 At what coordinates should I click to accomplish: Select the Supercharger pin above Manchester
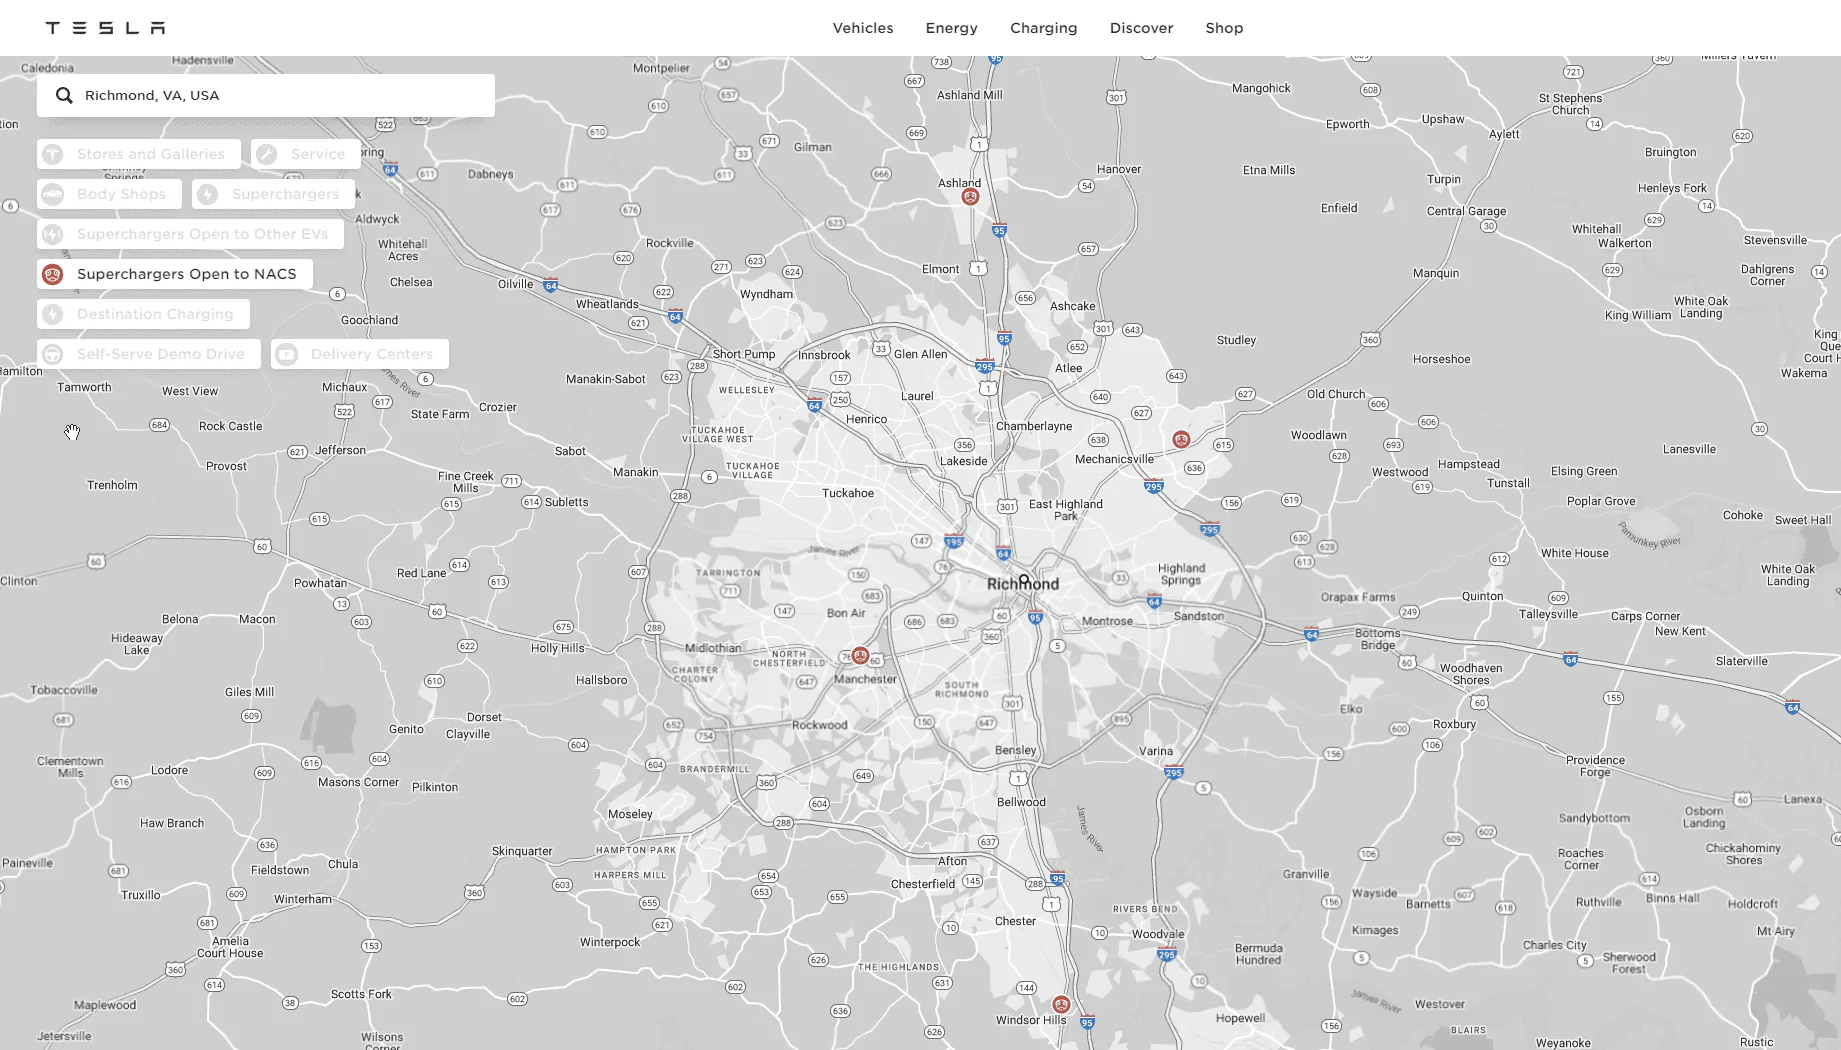(860, 656)
